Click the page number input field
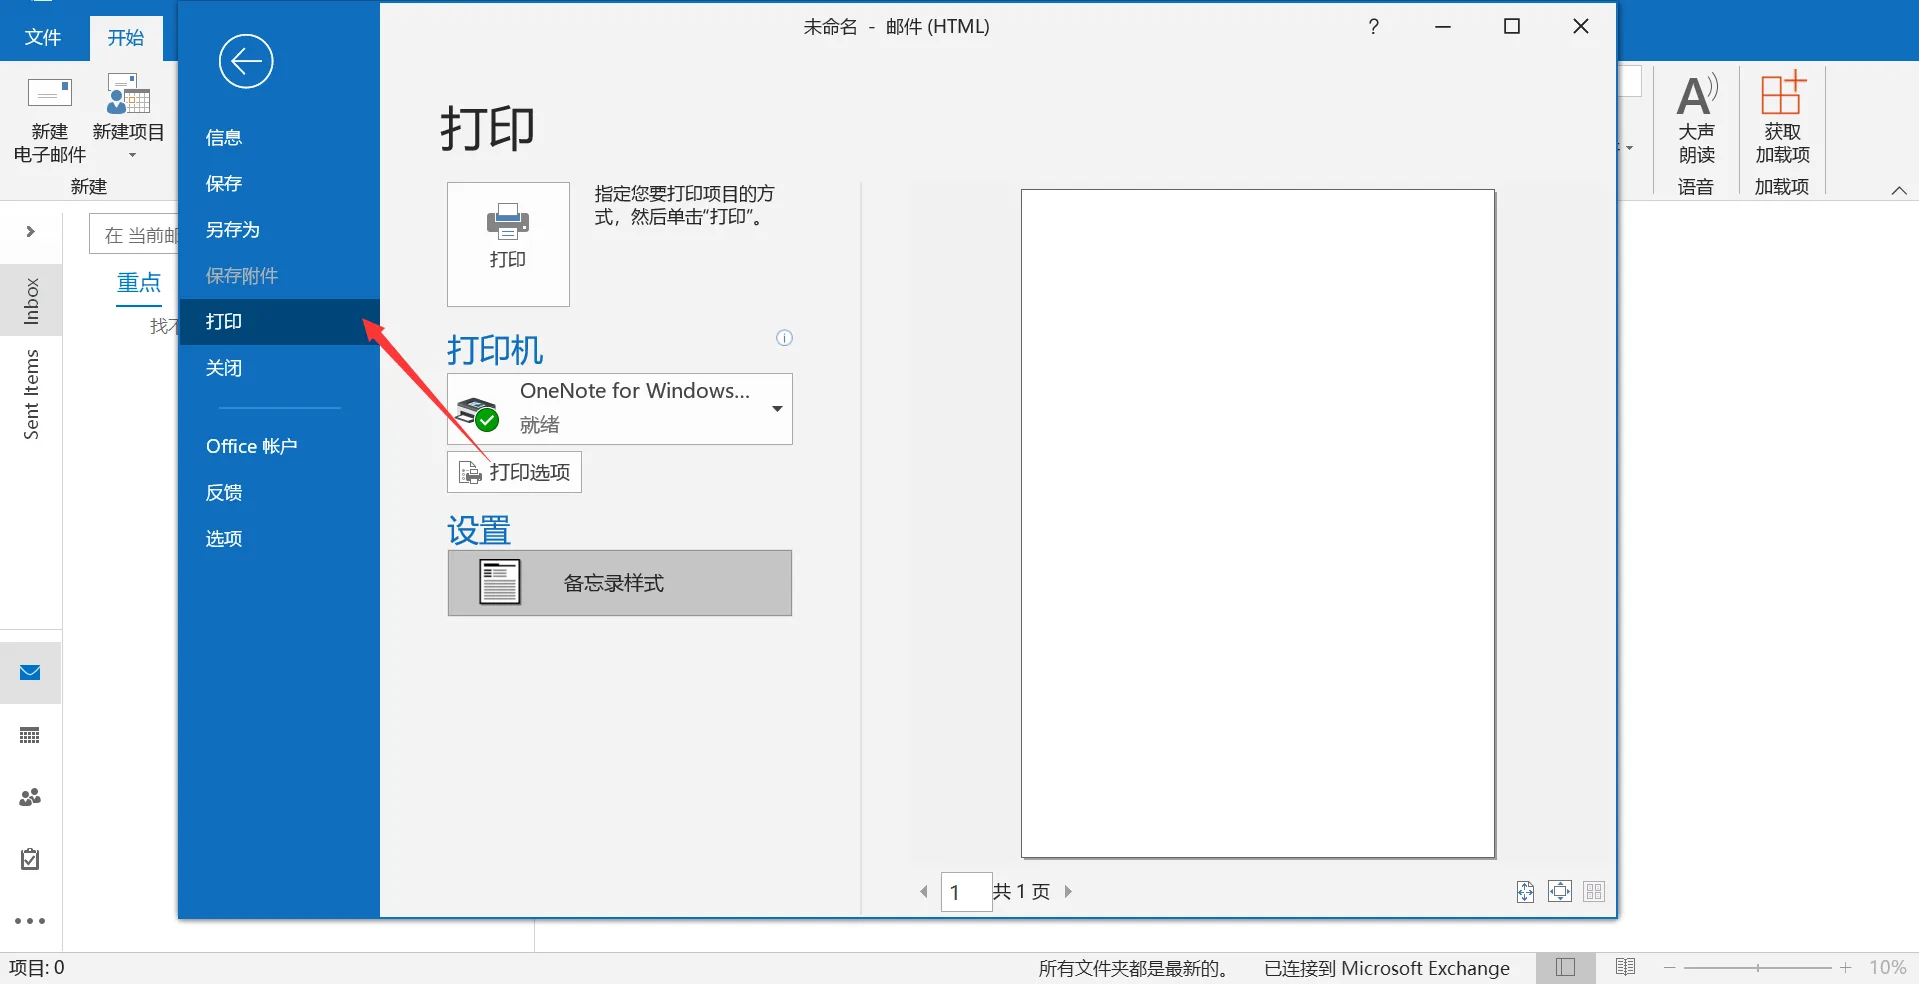1919x984 pixels. coord(966,892)
